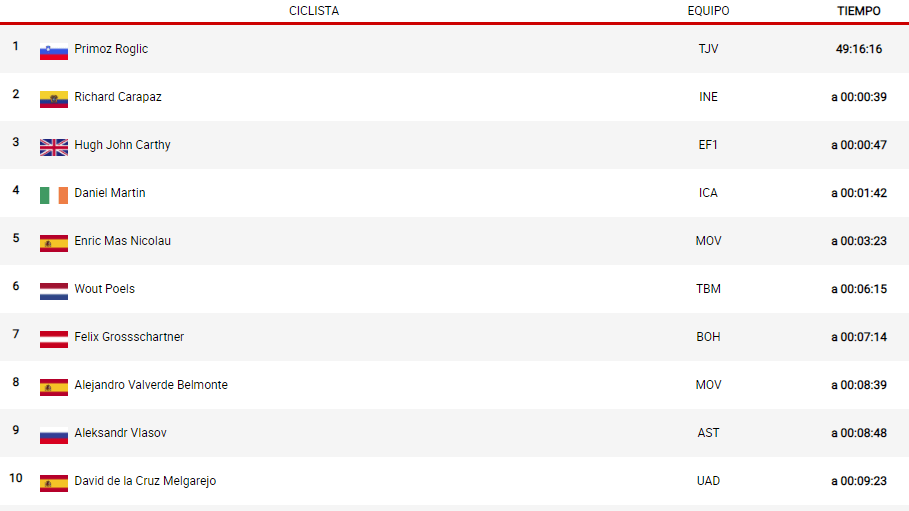
Task: Click the Slovenian flag beside Primoz Roglic
Action: [53, 51]
